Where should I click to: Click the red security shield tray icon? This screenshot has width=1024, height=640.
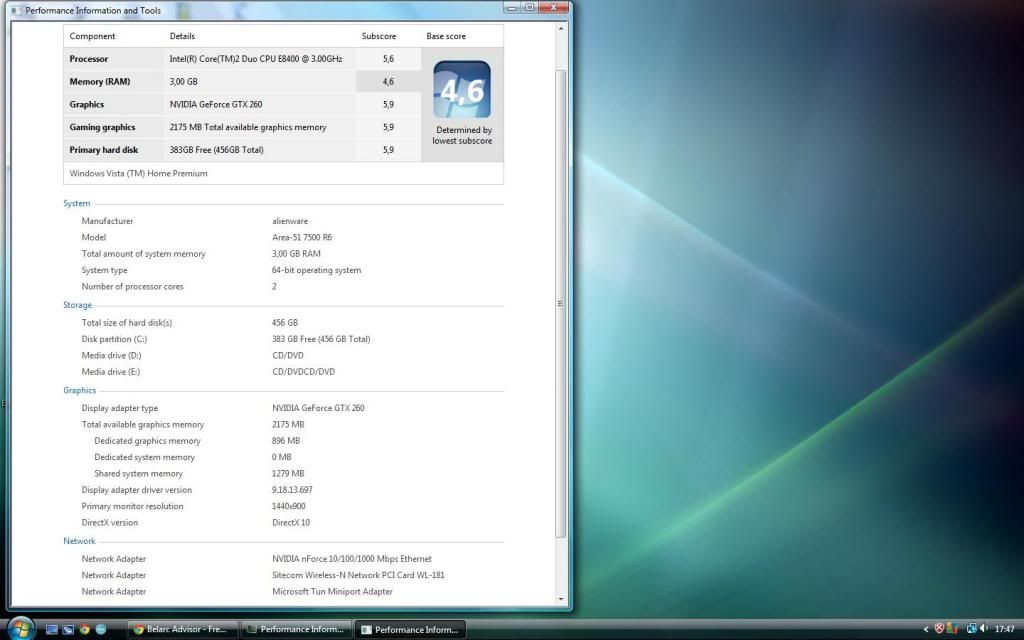pyautogui.click(x=939, y=629)
